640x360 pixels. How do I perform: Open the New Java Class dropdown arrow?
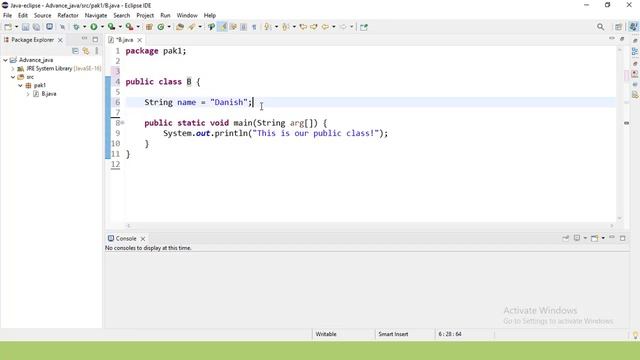point(169,27)
